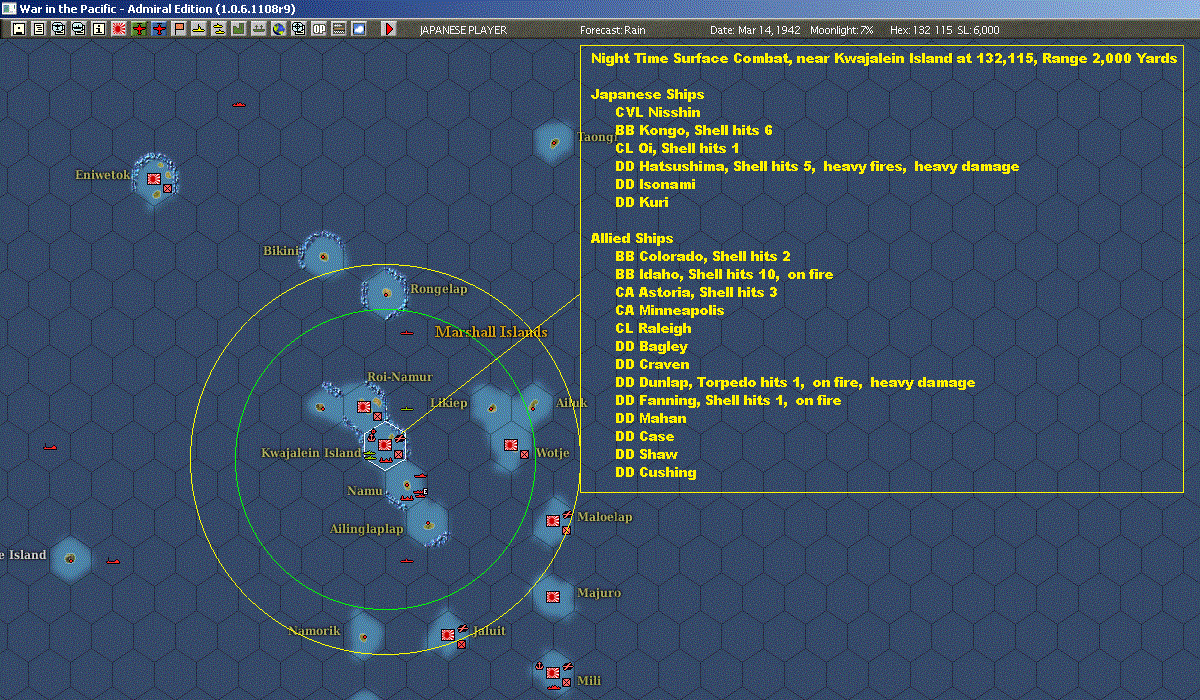Click 'DD Dunlap, Torpedo hits 1' line
The height and width of the screenshot is (700, 1200).
[x=795, y=382]
